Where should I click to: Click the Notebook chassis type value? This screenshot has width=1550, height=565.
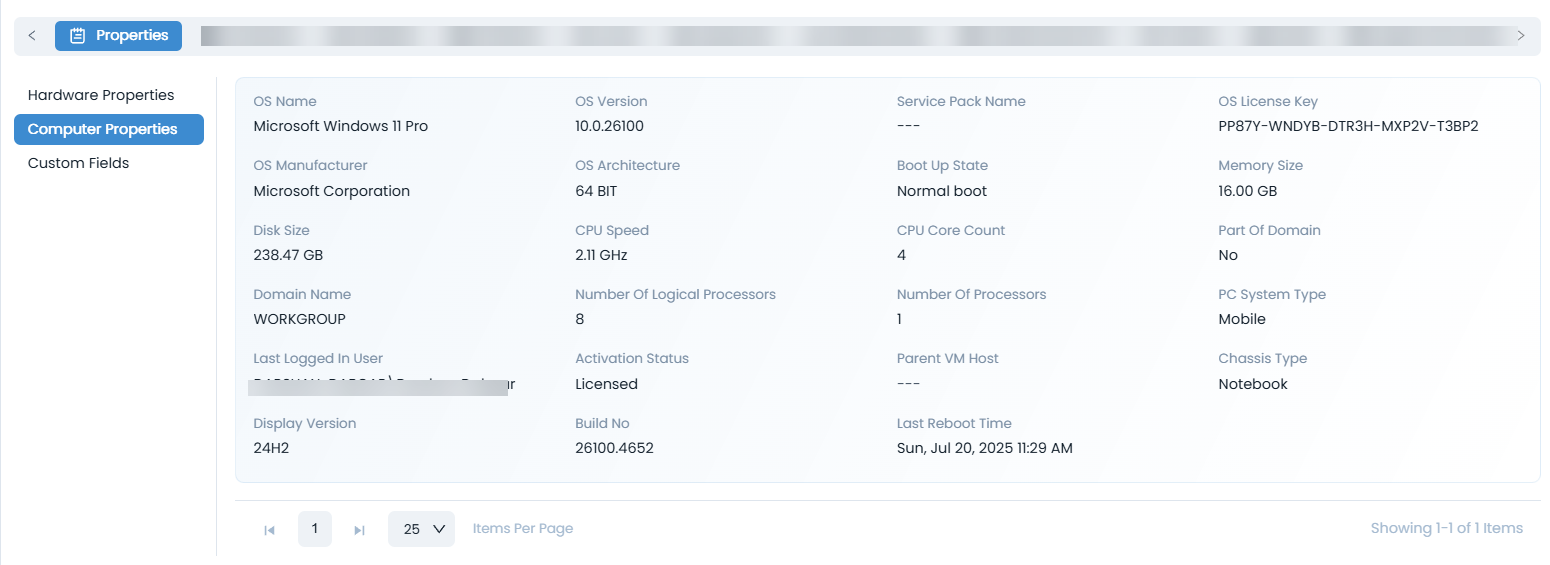point(1252,384)
